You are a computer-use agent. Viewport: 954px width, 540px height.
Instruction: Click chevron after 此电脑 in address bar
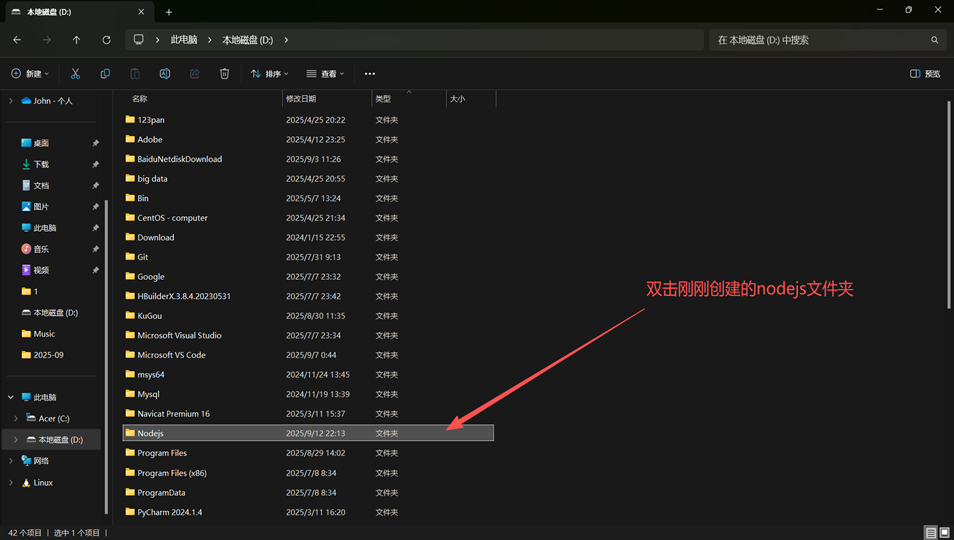pos(210,40)
